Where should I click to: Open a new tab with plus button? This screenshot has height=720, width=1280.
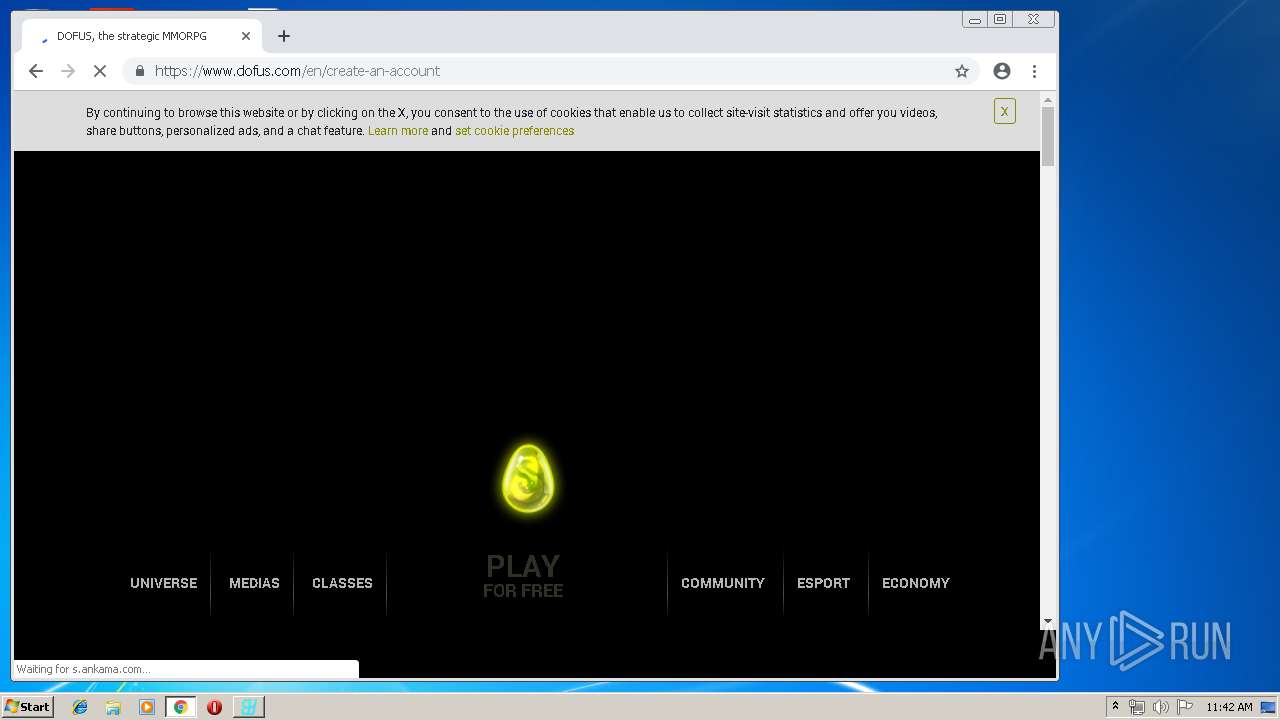(284, 36)
